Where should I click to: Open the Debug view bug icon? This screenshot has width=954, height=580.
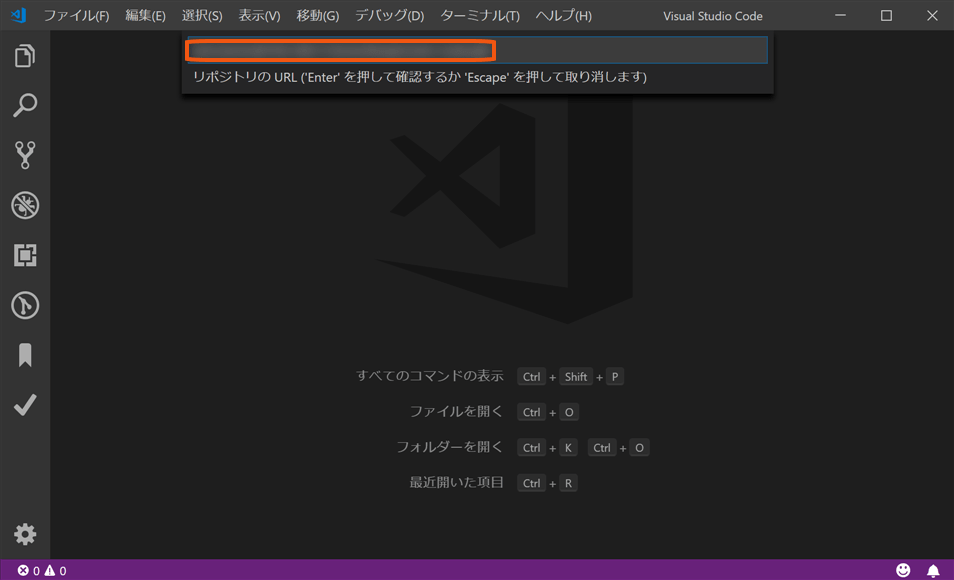point(25,205)
